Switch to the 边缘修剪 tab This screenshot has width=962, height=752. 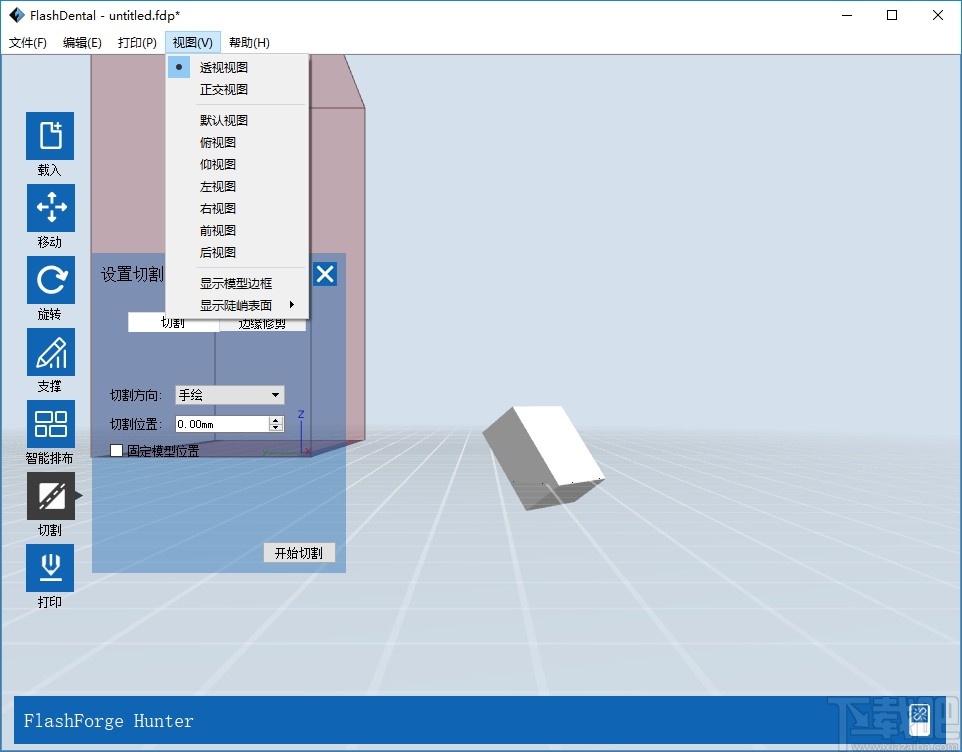(x=263, y=324)
